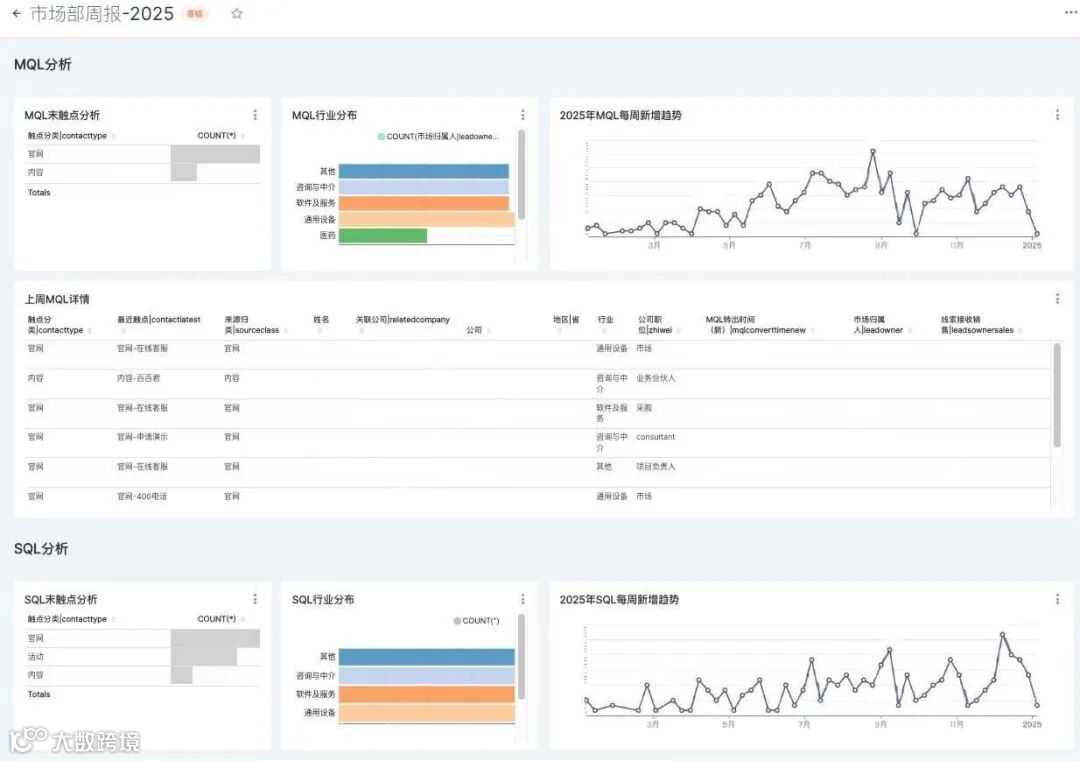This screenshot has height=761, width=1080.
Task: Click the 姓名 column header
Action: 321,320
